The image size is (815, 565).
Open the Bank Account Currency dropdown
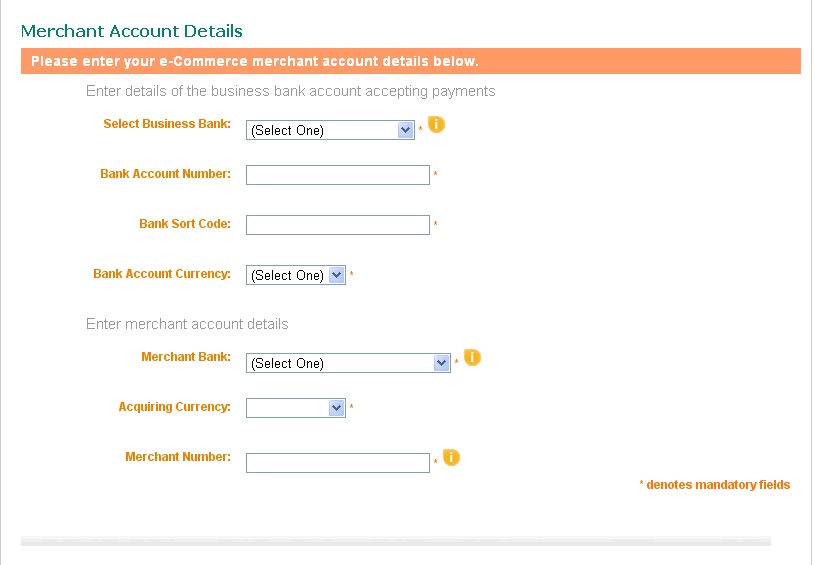[x=296, y=275]
